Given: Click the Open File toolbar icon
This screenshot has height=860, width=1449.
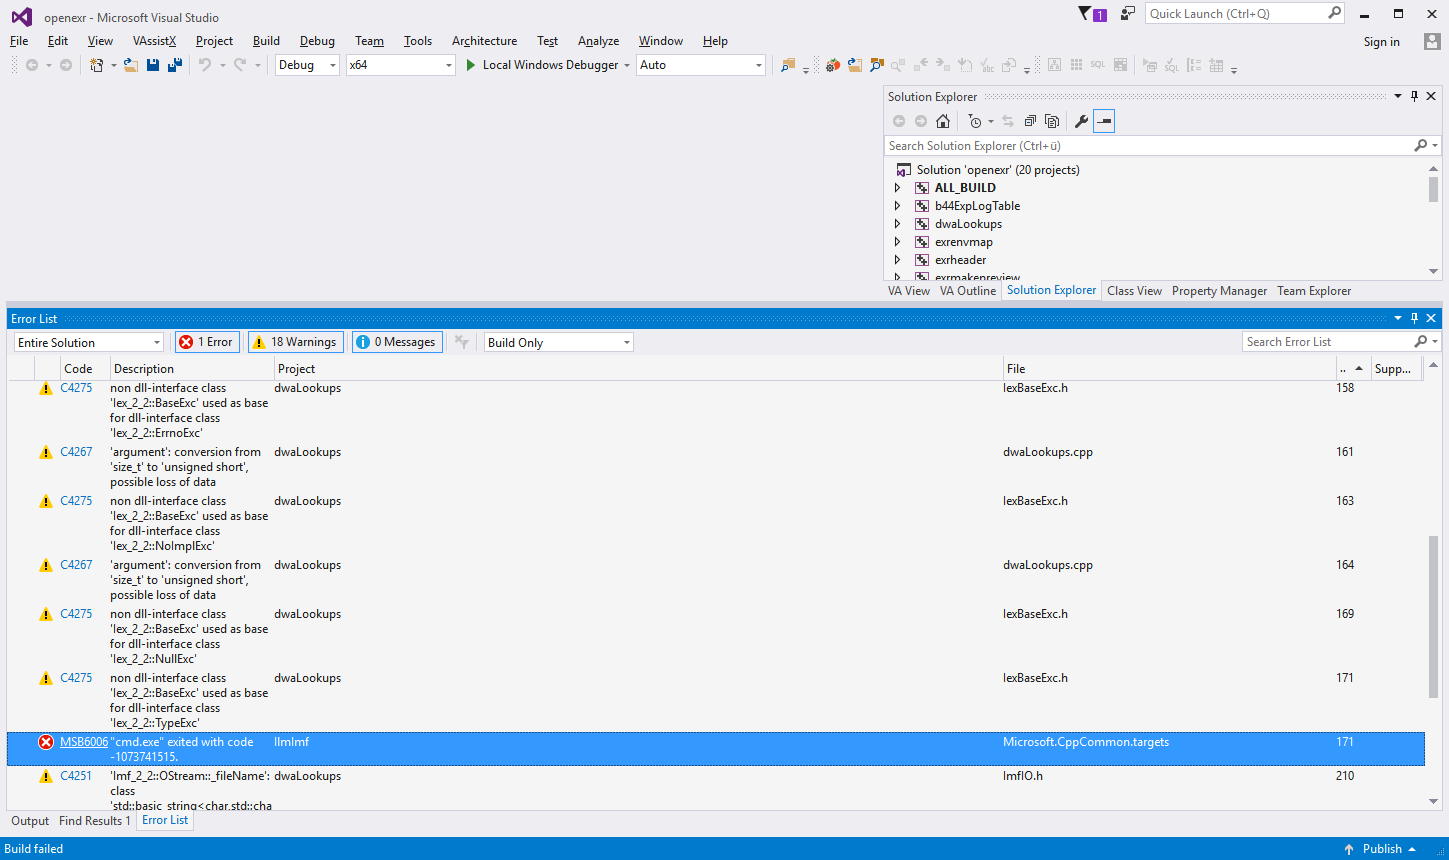Looking at the screenshot, I should point(131,65).
